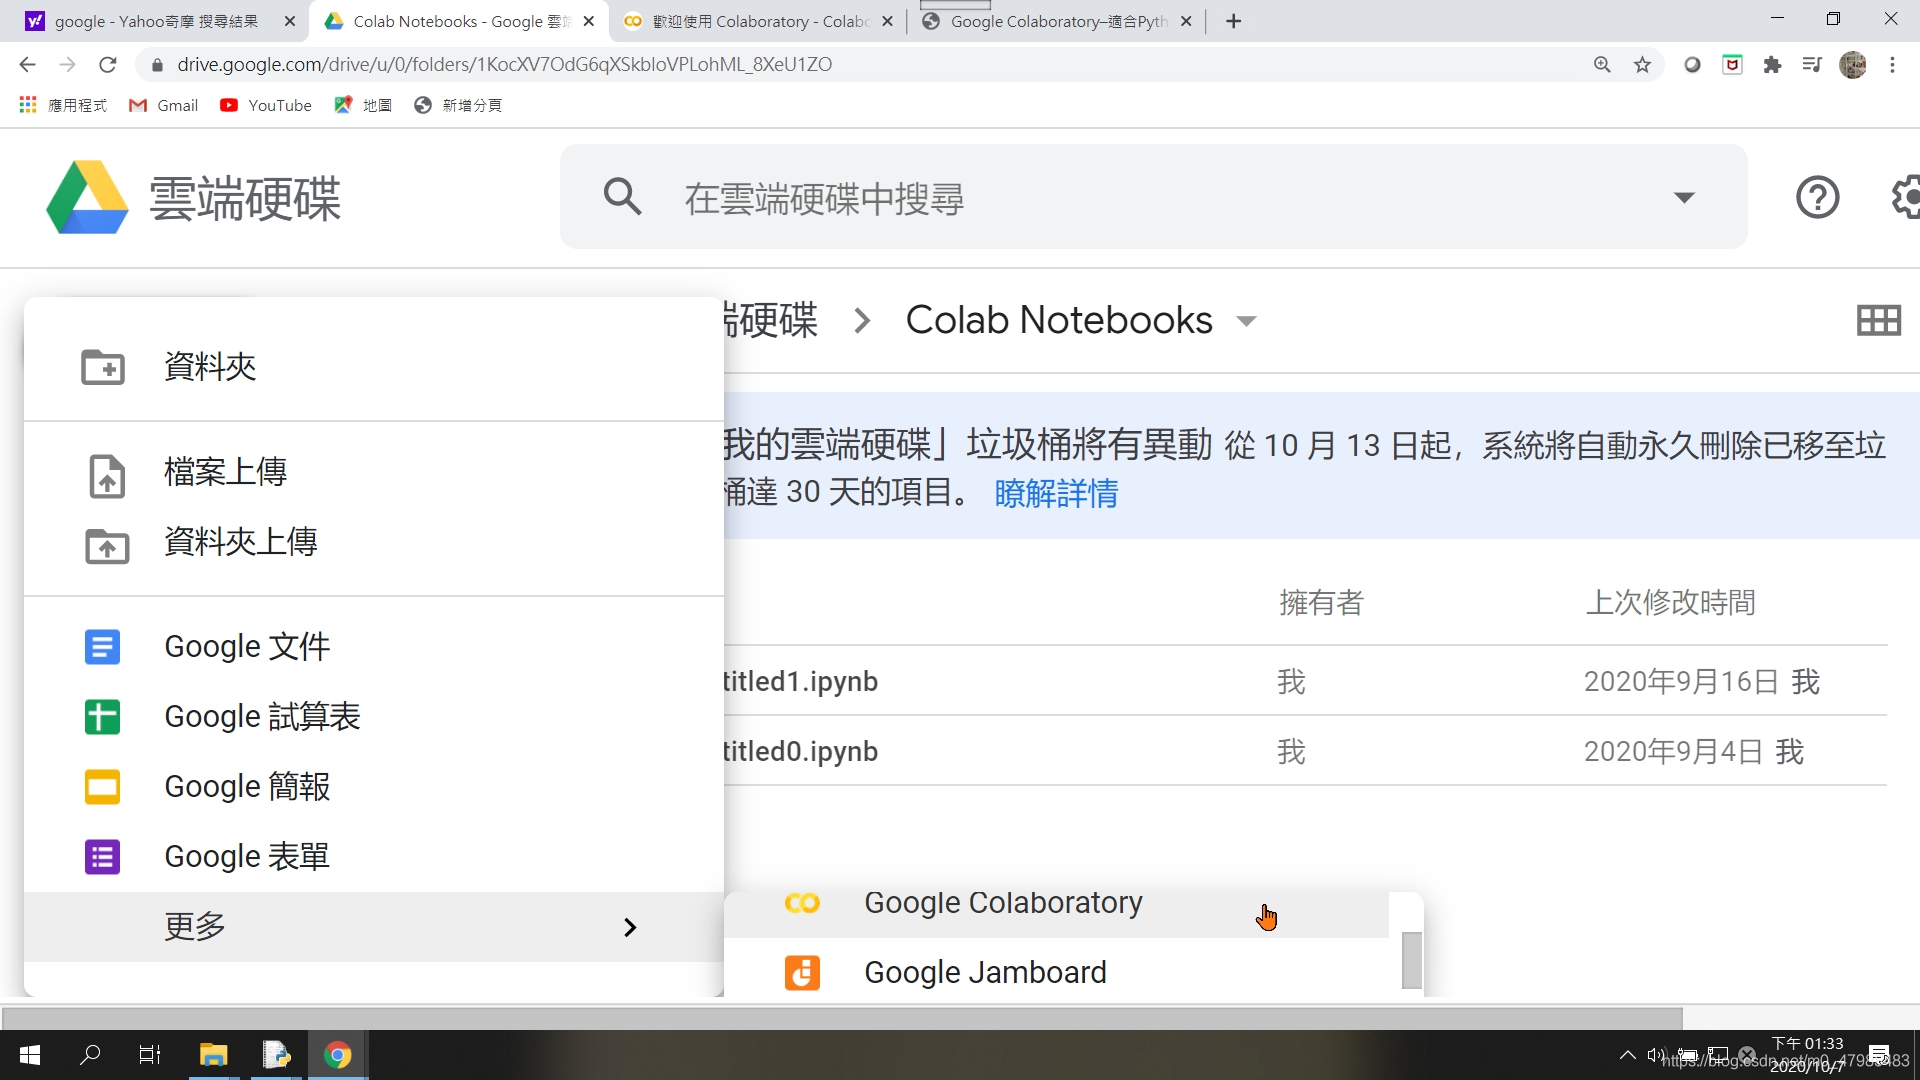Select Google 文件 to create a document

pos(246,646)
